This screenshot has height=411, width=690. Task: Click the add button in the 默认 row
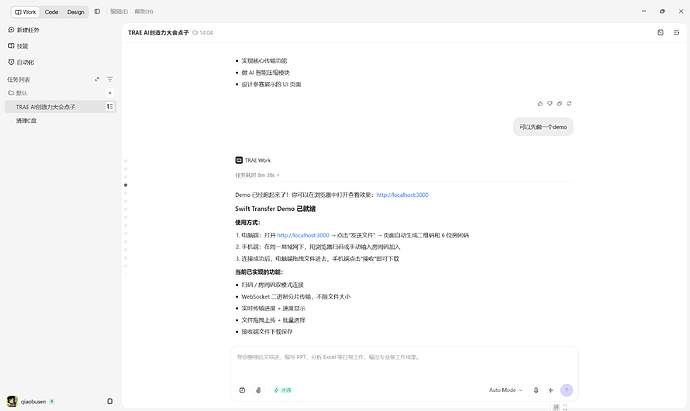110,93
